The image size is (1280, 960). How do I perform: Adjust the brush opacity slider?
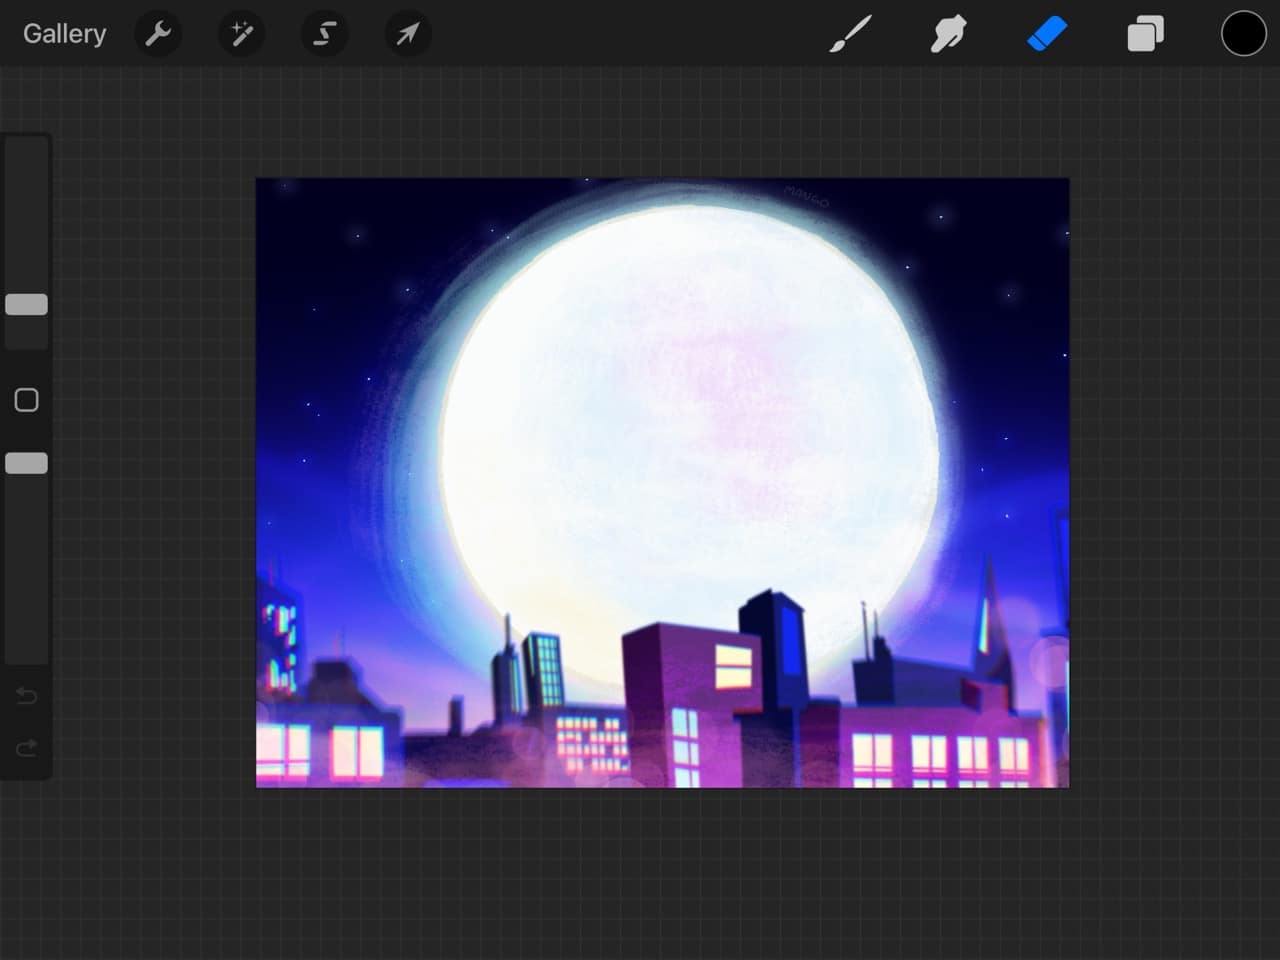click(x=26, y=462)
